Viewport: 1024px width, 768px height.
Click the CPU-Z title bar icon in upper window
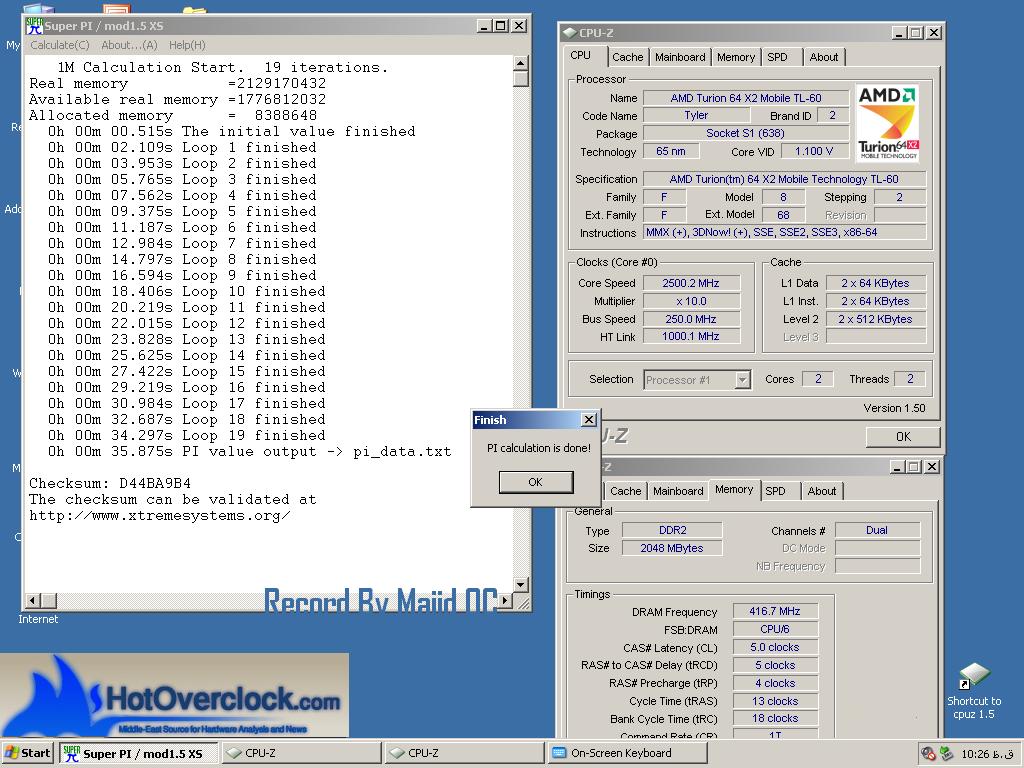pos(569,33)
